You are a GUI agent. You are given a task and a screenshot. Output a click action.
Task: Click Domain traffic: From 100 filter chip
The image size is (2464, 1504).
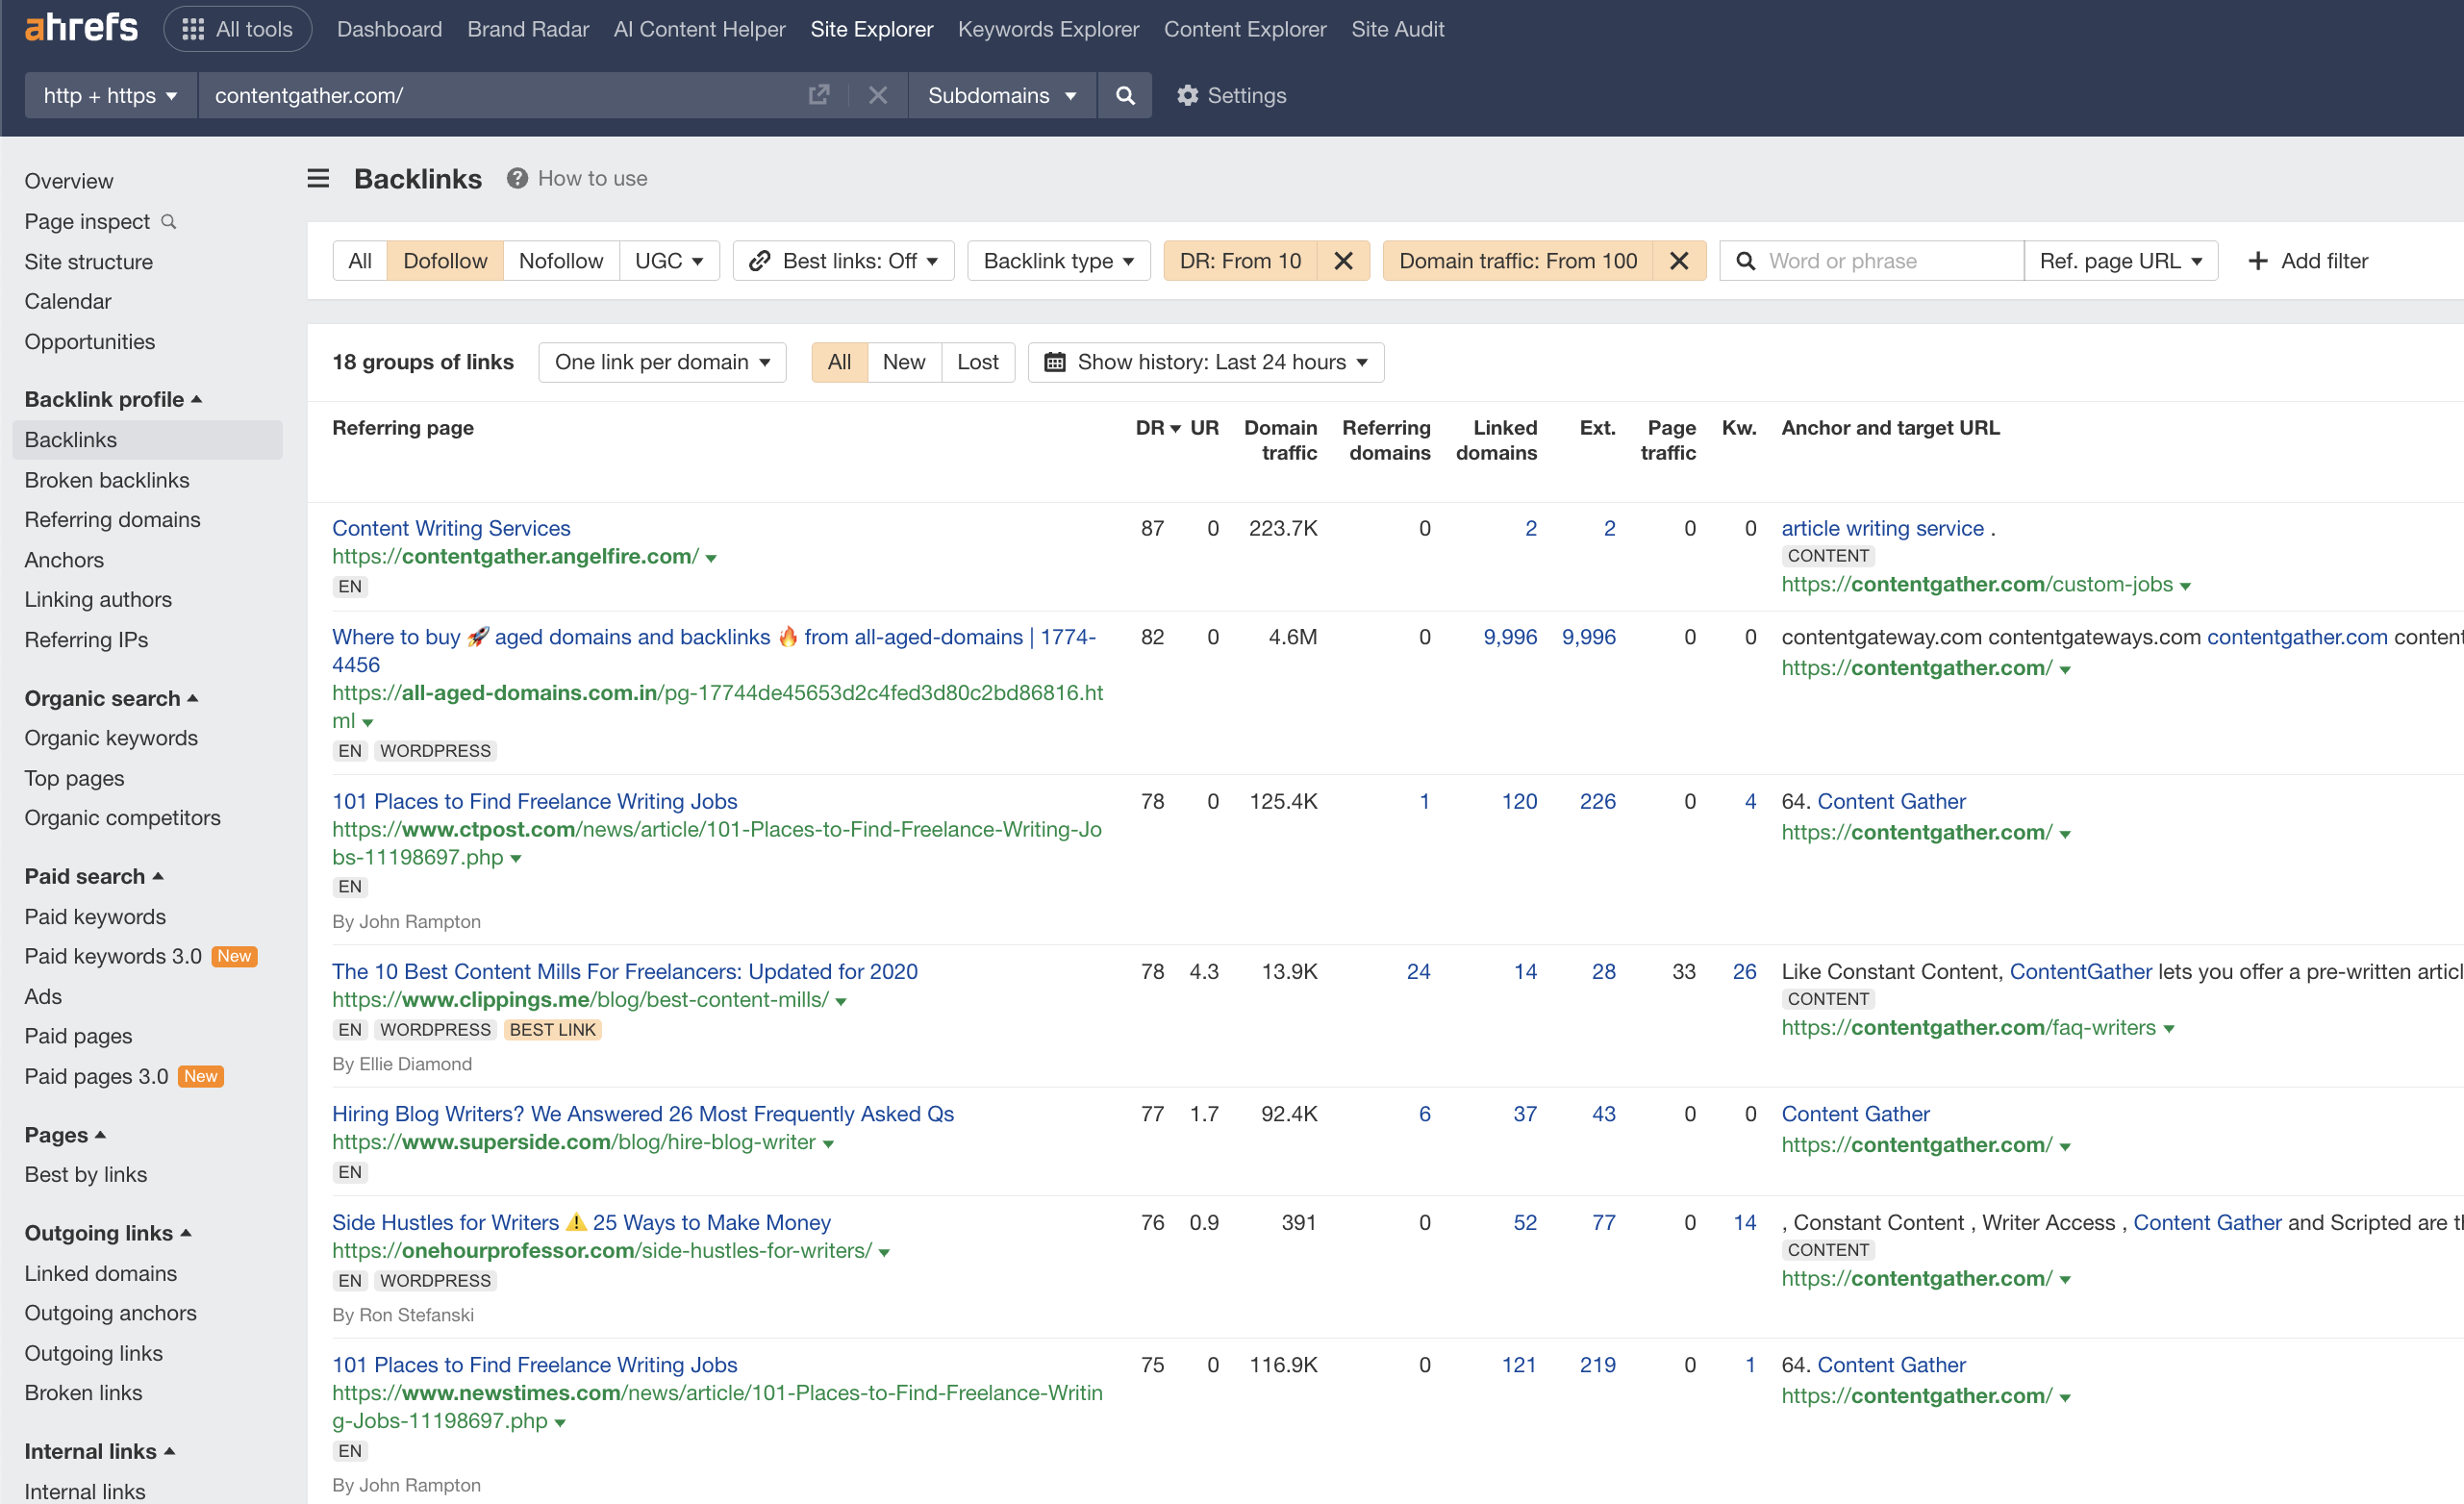tap(1518, 261)
